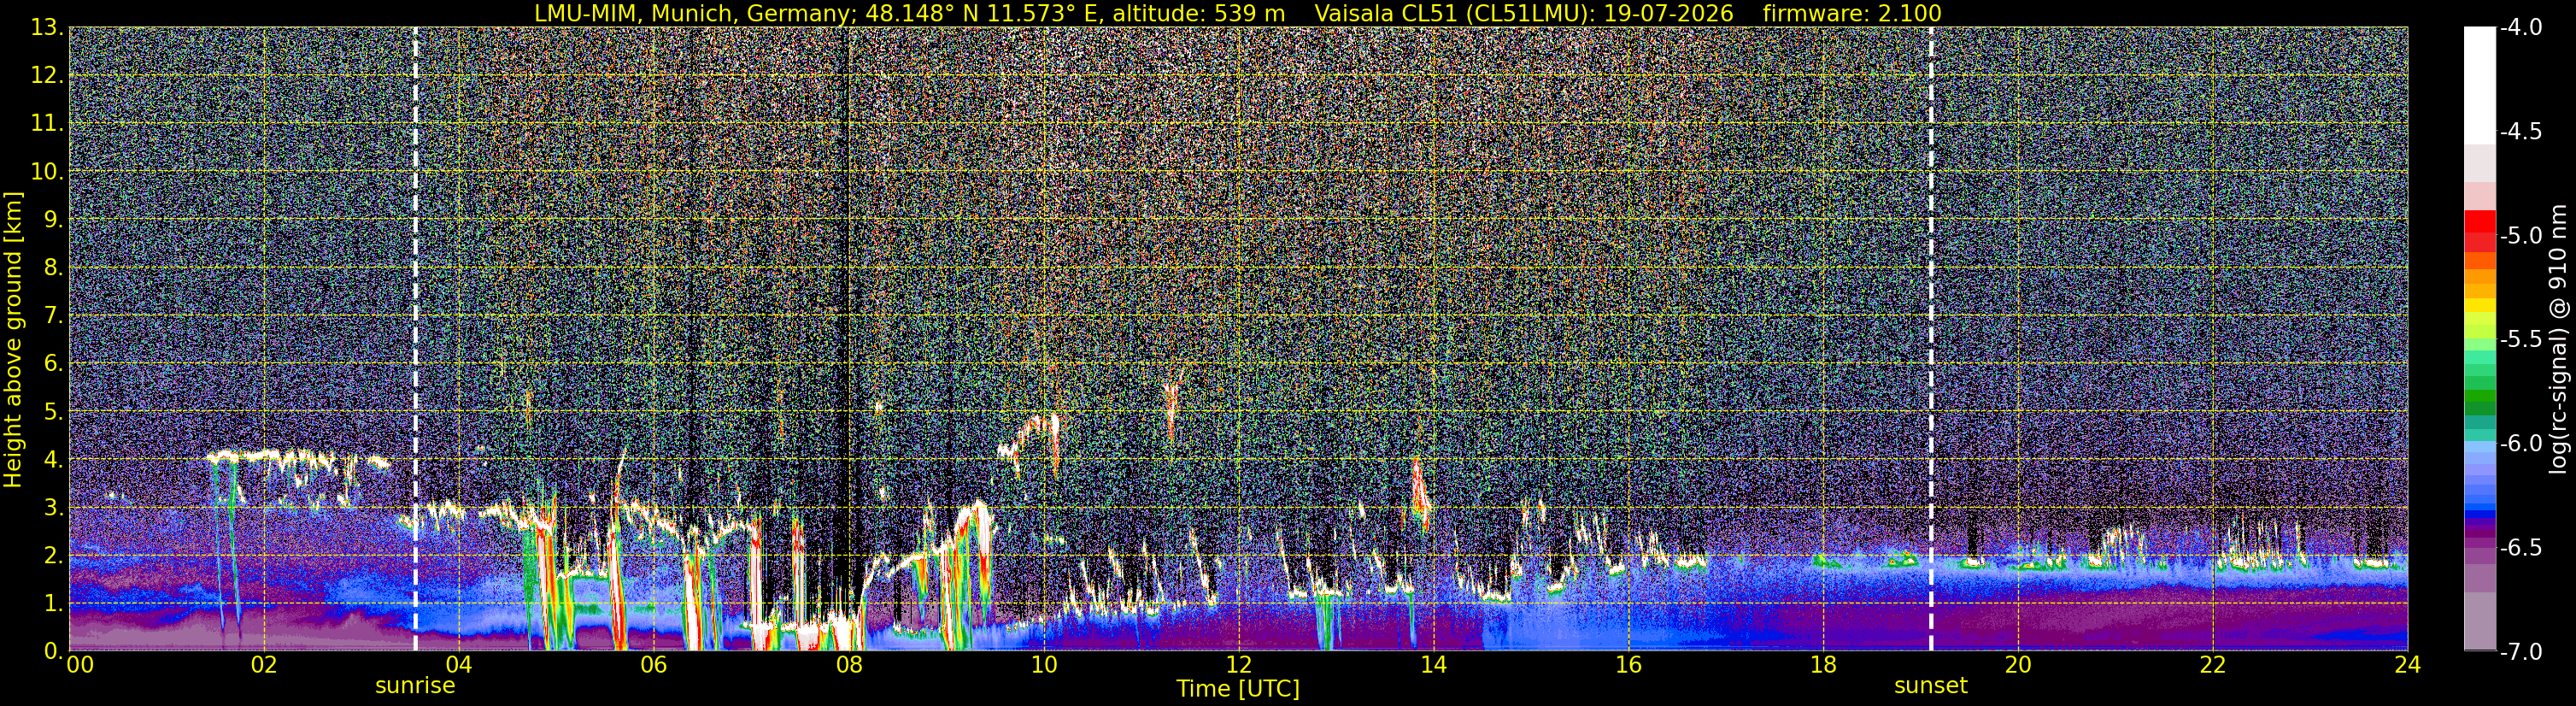Click the '18' hour tick label
The image size is (2576, 706).
pos(1823,666)
